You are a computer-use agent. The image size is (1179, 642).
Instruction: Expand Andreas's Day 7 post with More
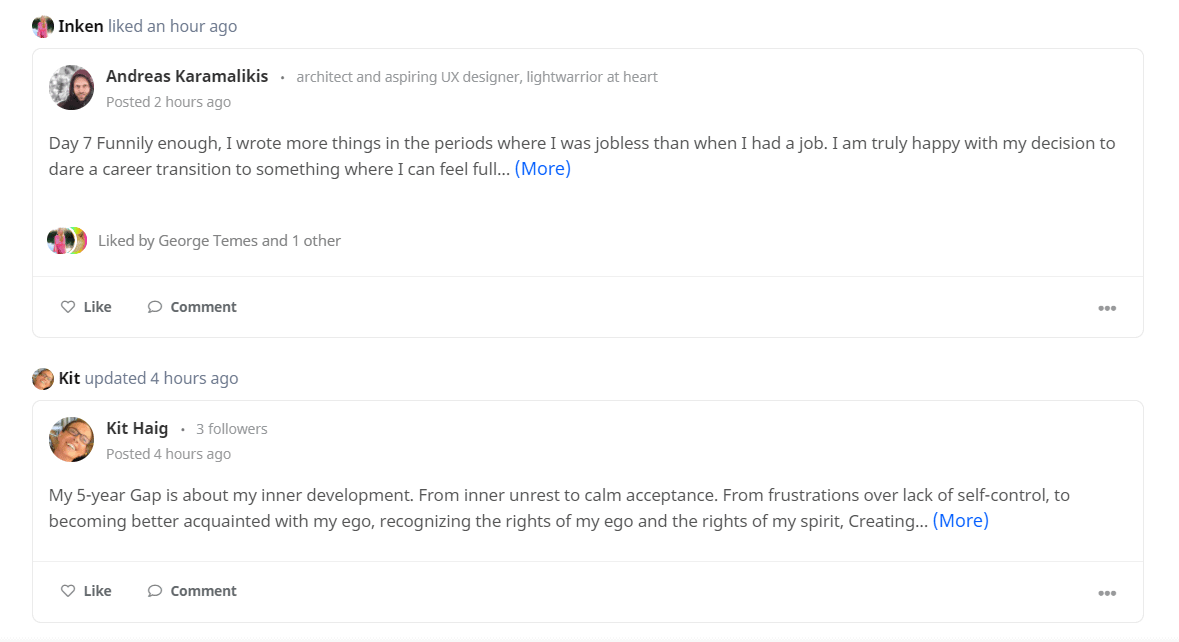(542, 168)
